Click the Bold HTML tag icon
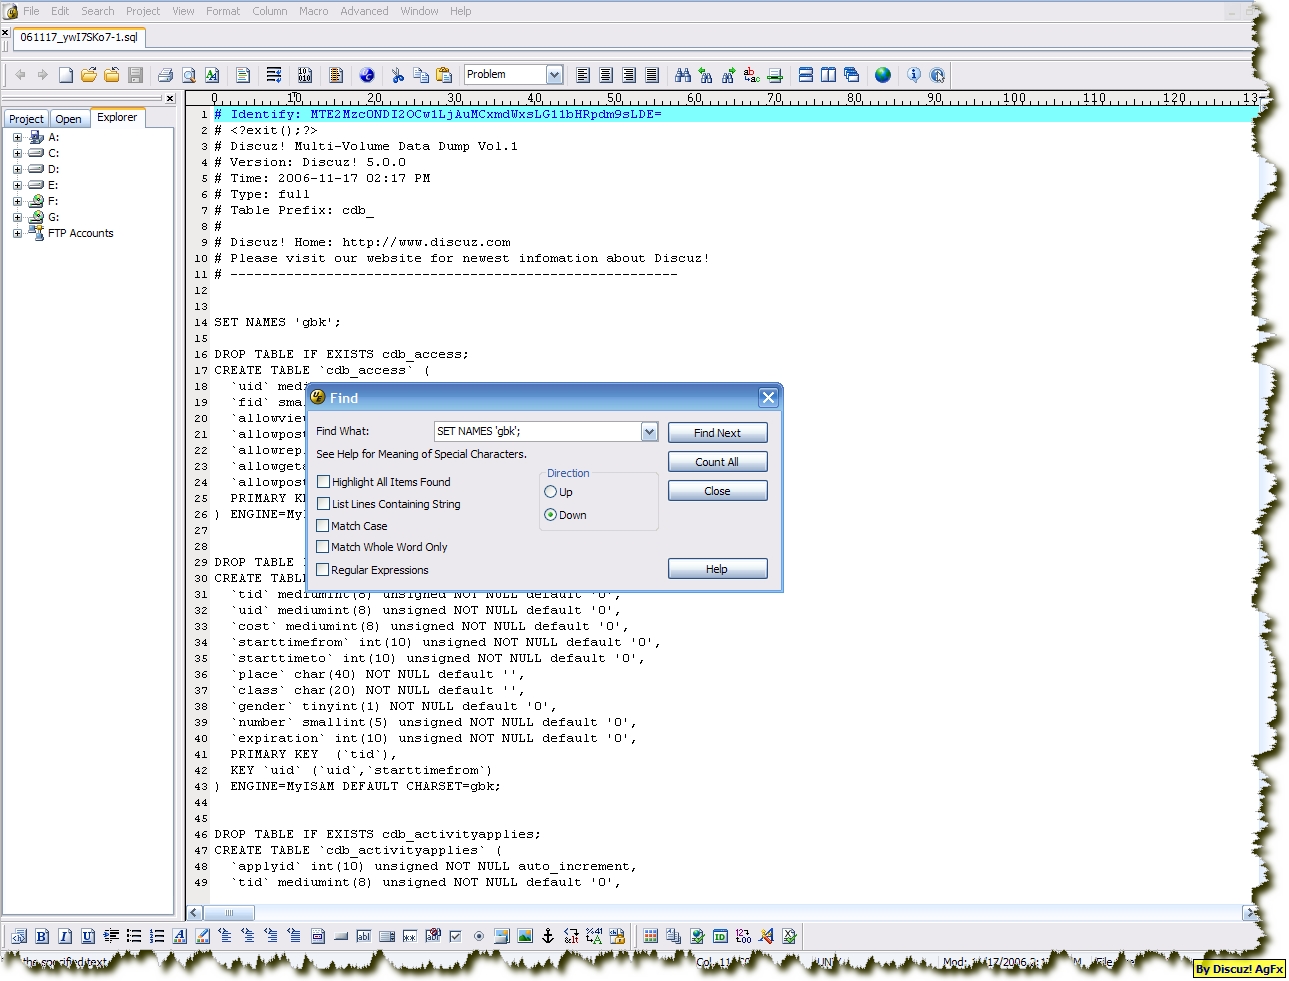Image resolution: width=1289 pixels, height=981 pixels. [42, 936]
